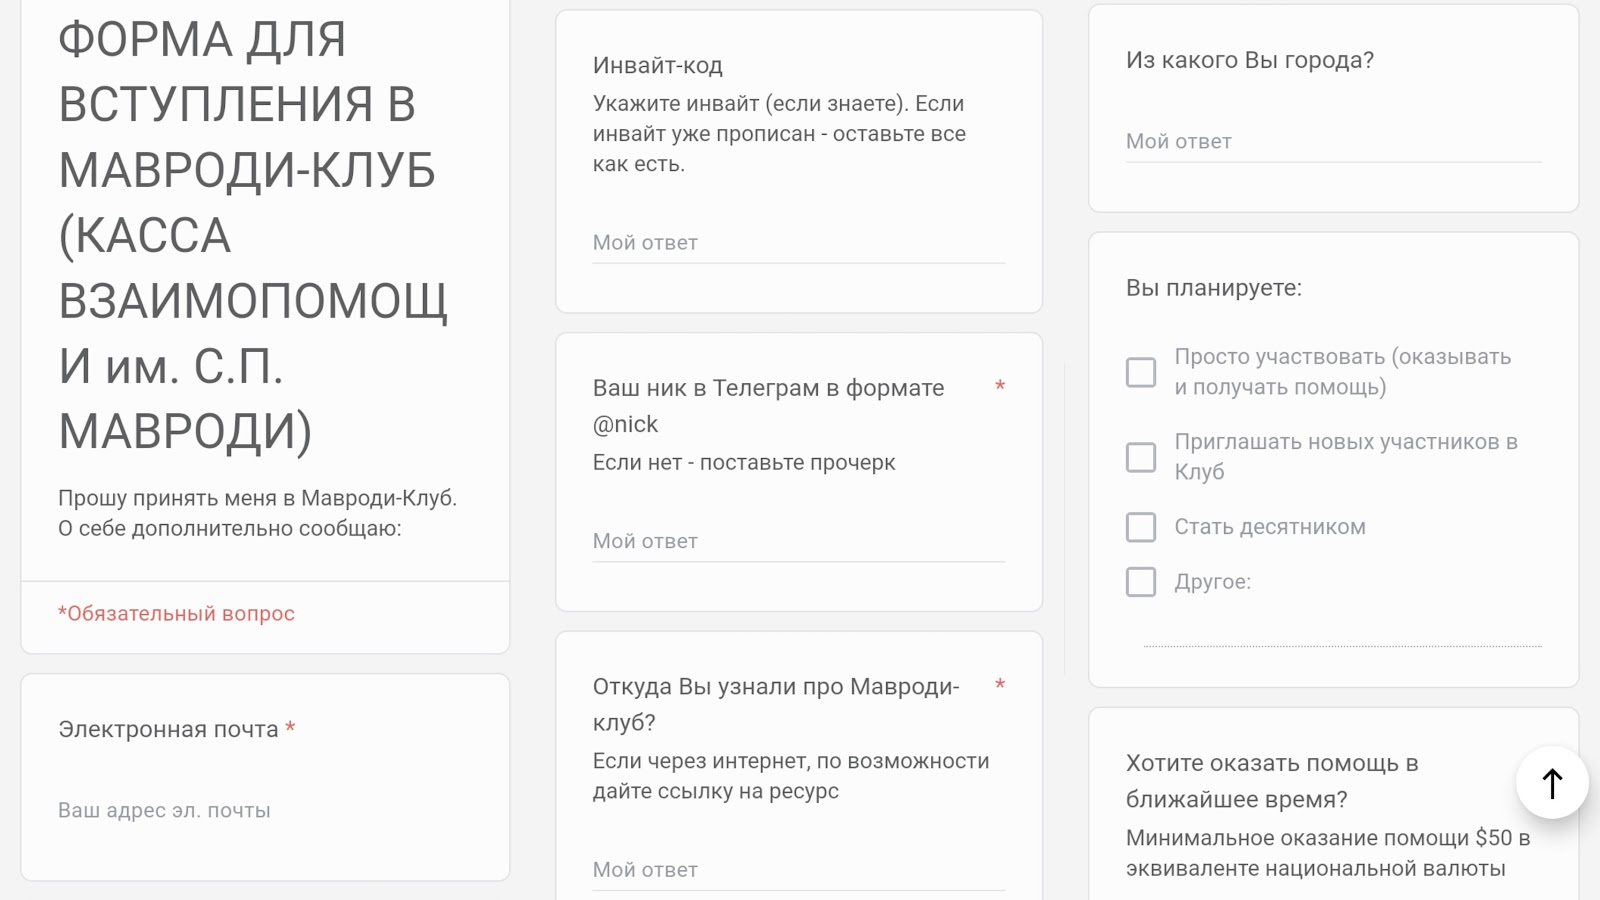Image resolution: width=1600 pixels, height=900 pixels.
Task: Click the form title 'ФОРМА ДЛЯ ВСТУПЛЕНИЯ'
Action: [x=253, y=235]
